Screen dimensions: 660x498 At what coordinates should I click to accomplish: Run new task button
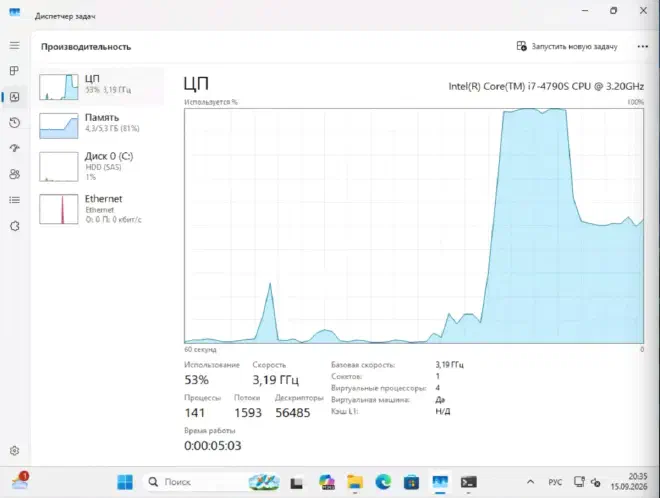(567, 46)
